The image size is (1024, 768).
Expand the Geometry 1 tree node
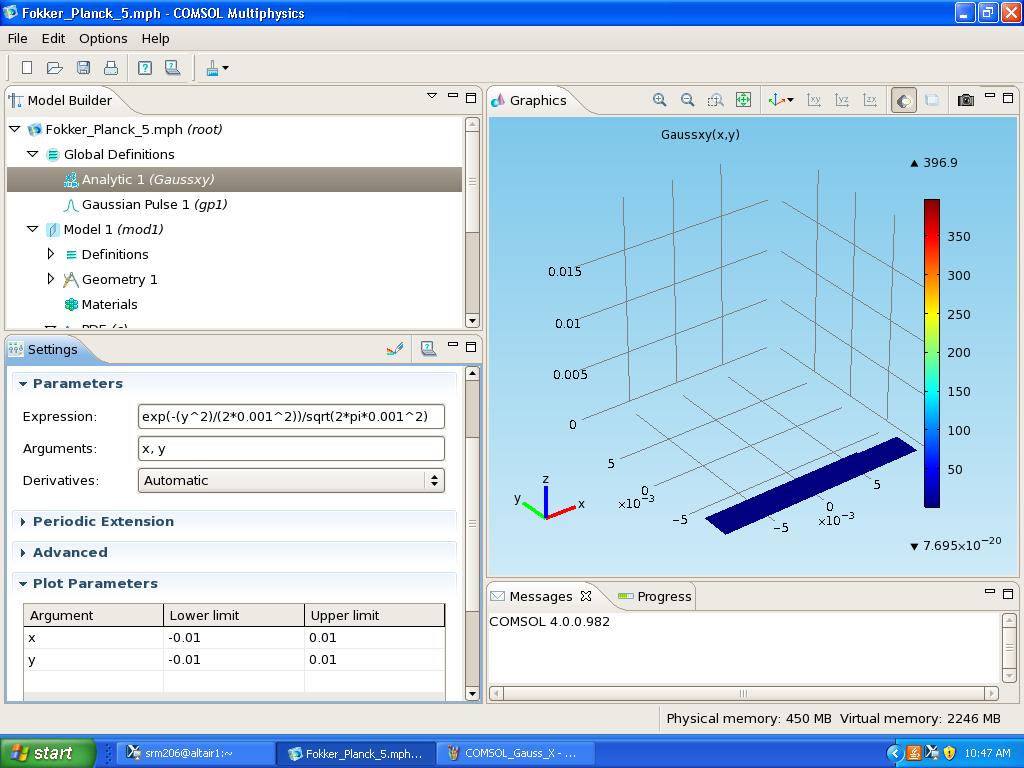click(x=51, y=279)
